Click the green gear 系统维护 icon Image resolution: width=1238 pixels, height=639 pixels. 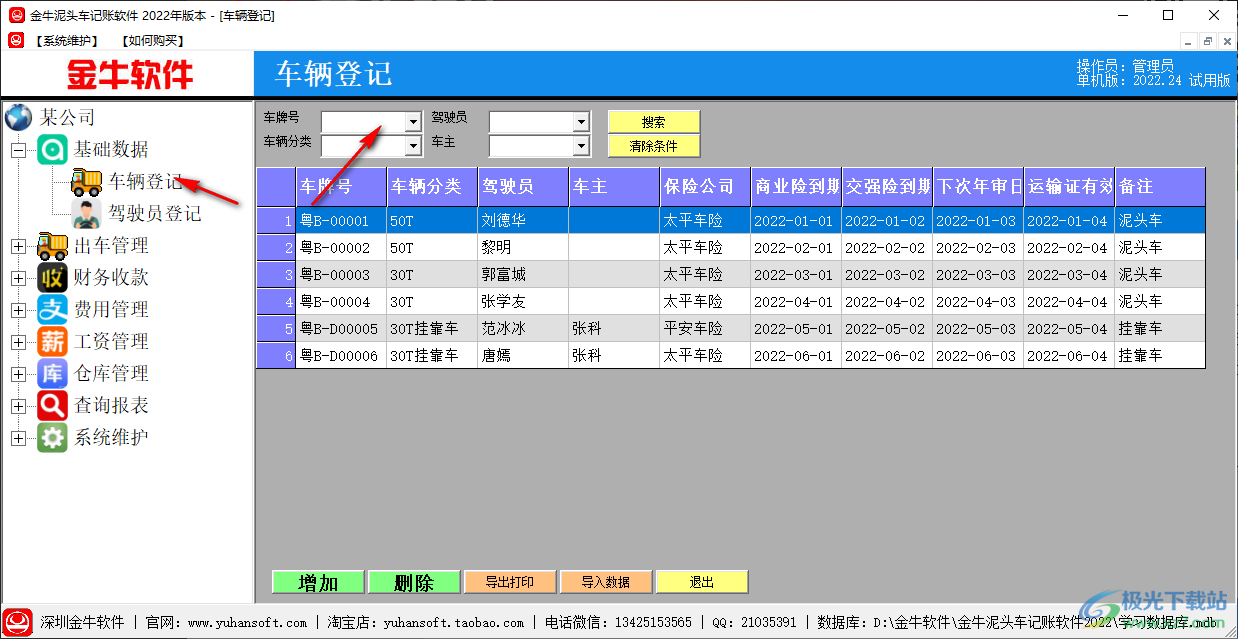click(52, 437)
